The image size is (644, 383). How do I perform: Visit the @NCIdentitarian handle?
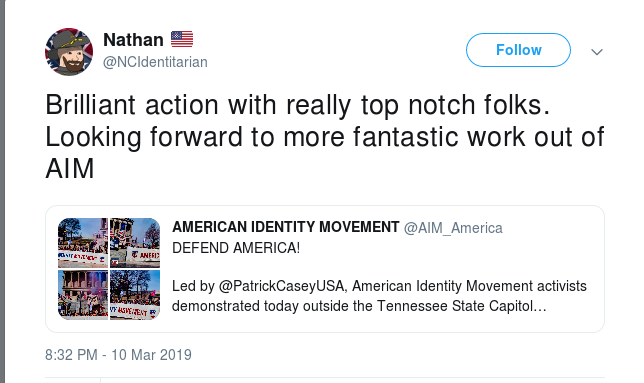(155, 62)
